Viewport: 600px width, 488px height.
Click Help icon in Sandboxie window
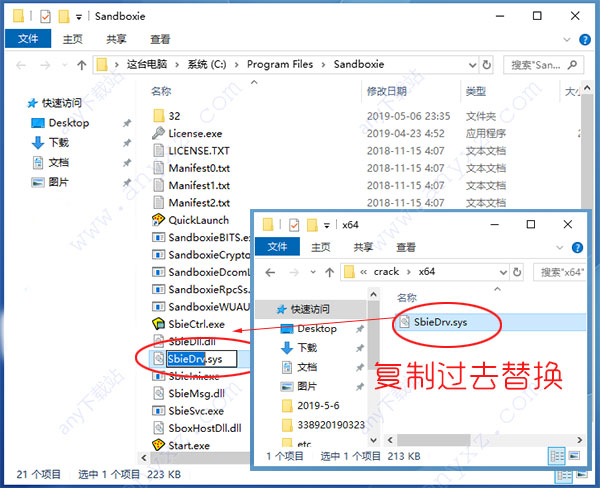585,39
